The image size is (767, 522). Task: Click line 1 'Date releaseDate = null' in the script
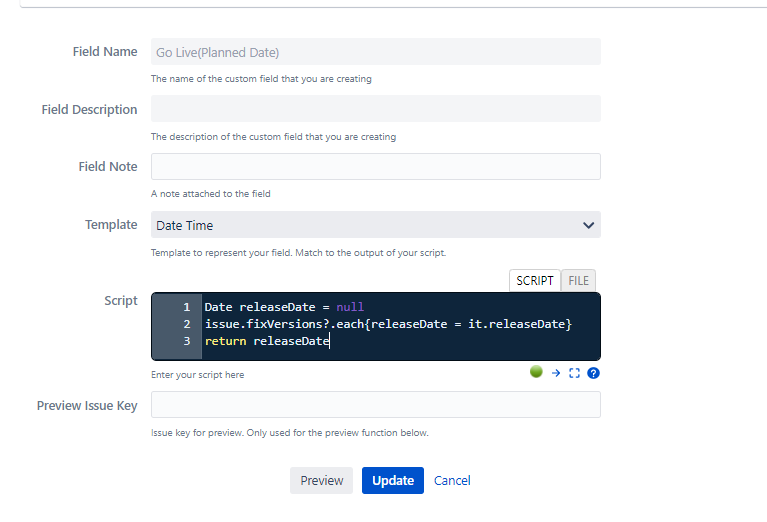point(284,307)
